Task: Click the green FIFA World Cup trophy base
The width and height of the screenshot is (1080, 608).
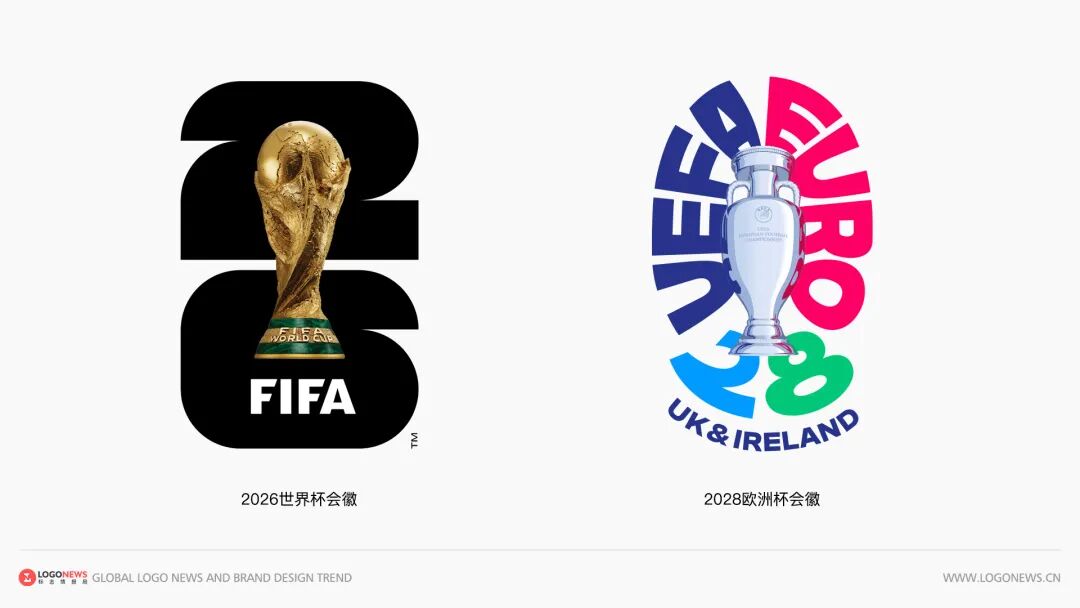Action: coord(300,339)
